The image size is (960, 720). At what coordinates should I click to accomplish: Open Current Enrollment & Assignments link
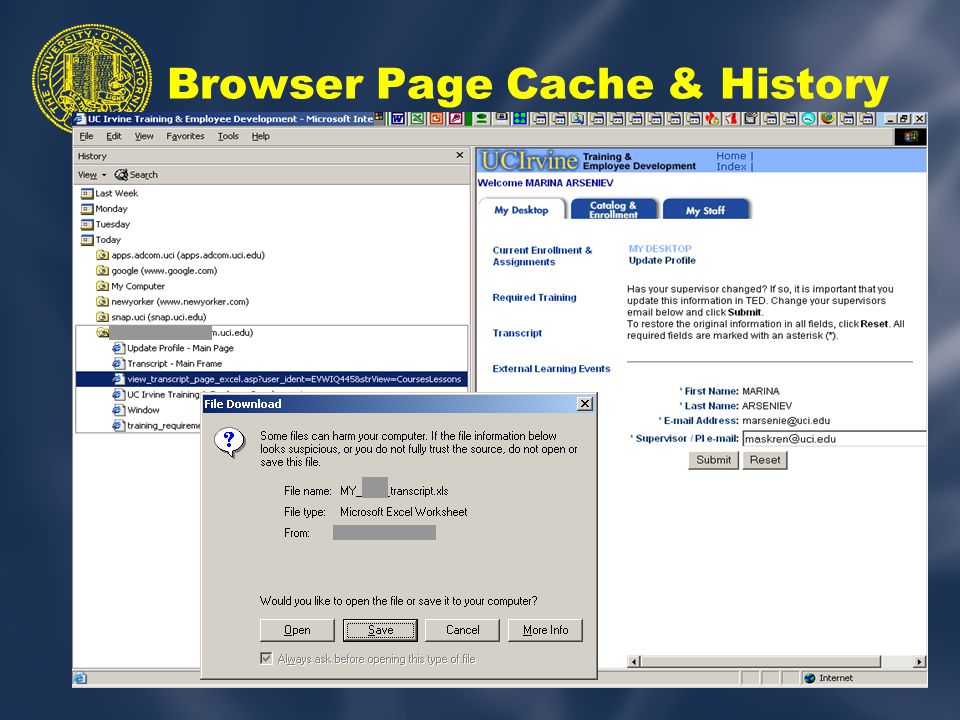[542, 256]
